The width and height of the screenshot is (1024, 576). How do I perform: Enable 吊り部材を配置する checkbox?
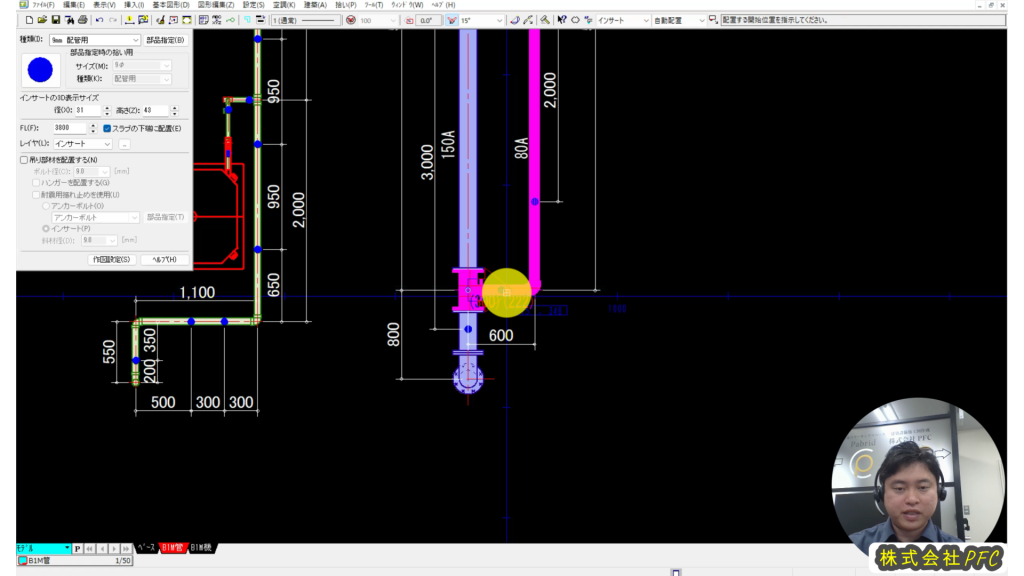click(x=25, y=160)
